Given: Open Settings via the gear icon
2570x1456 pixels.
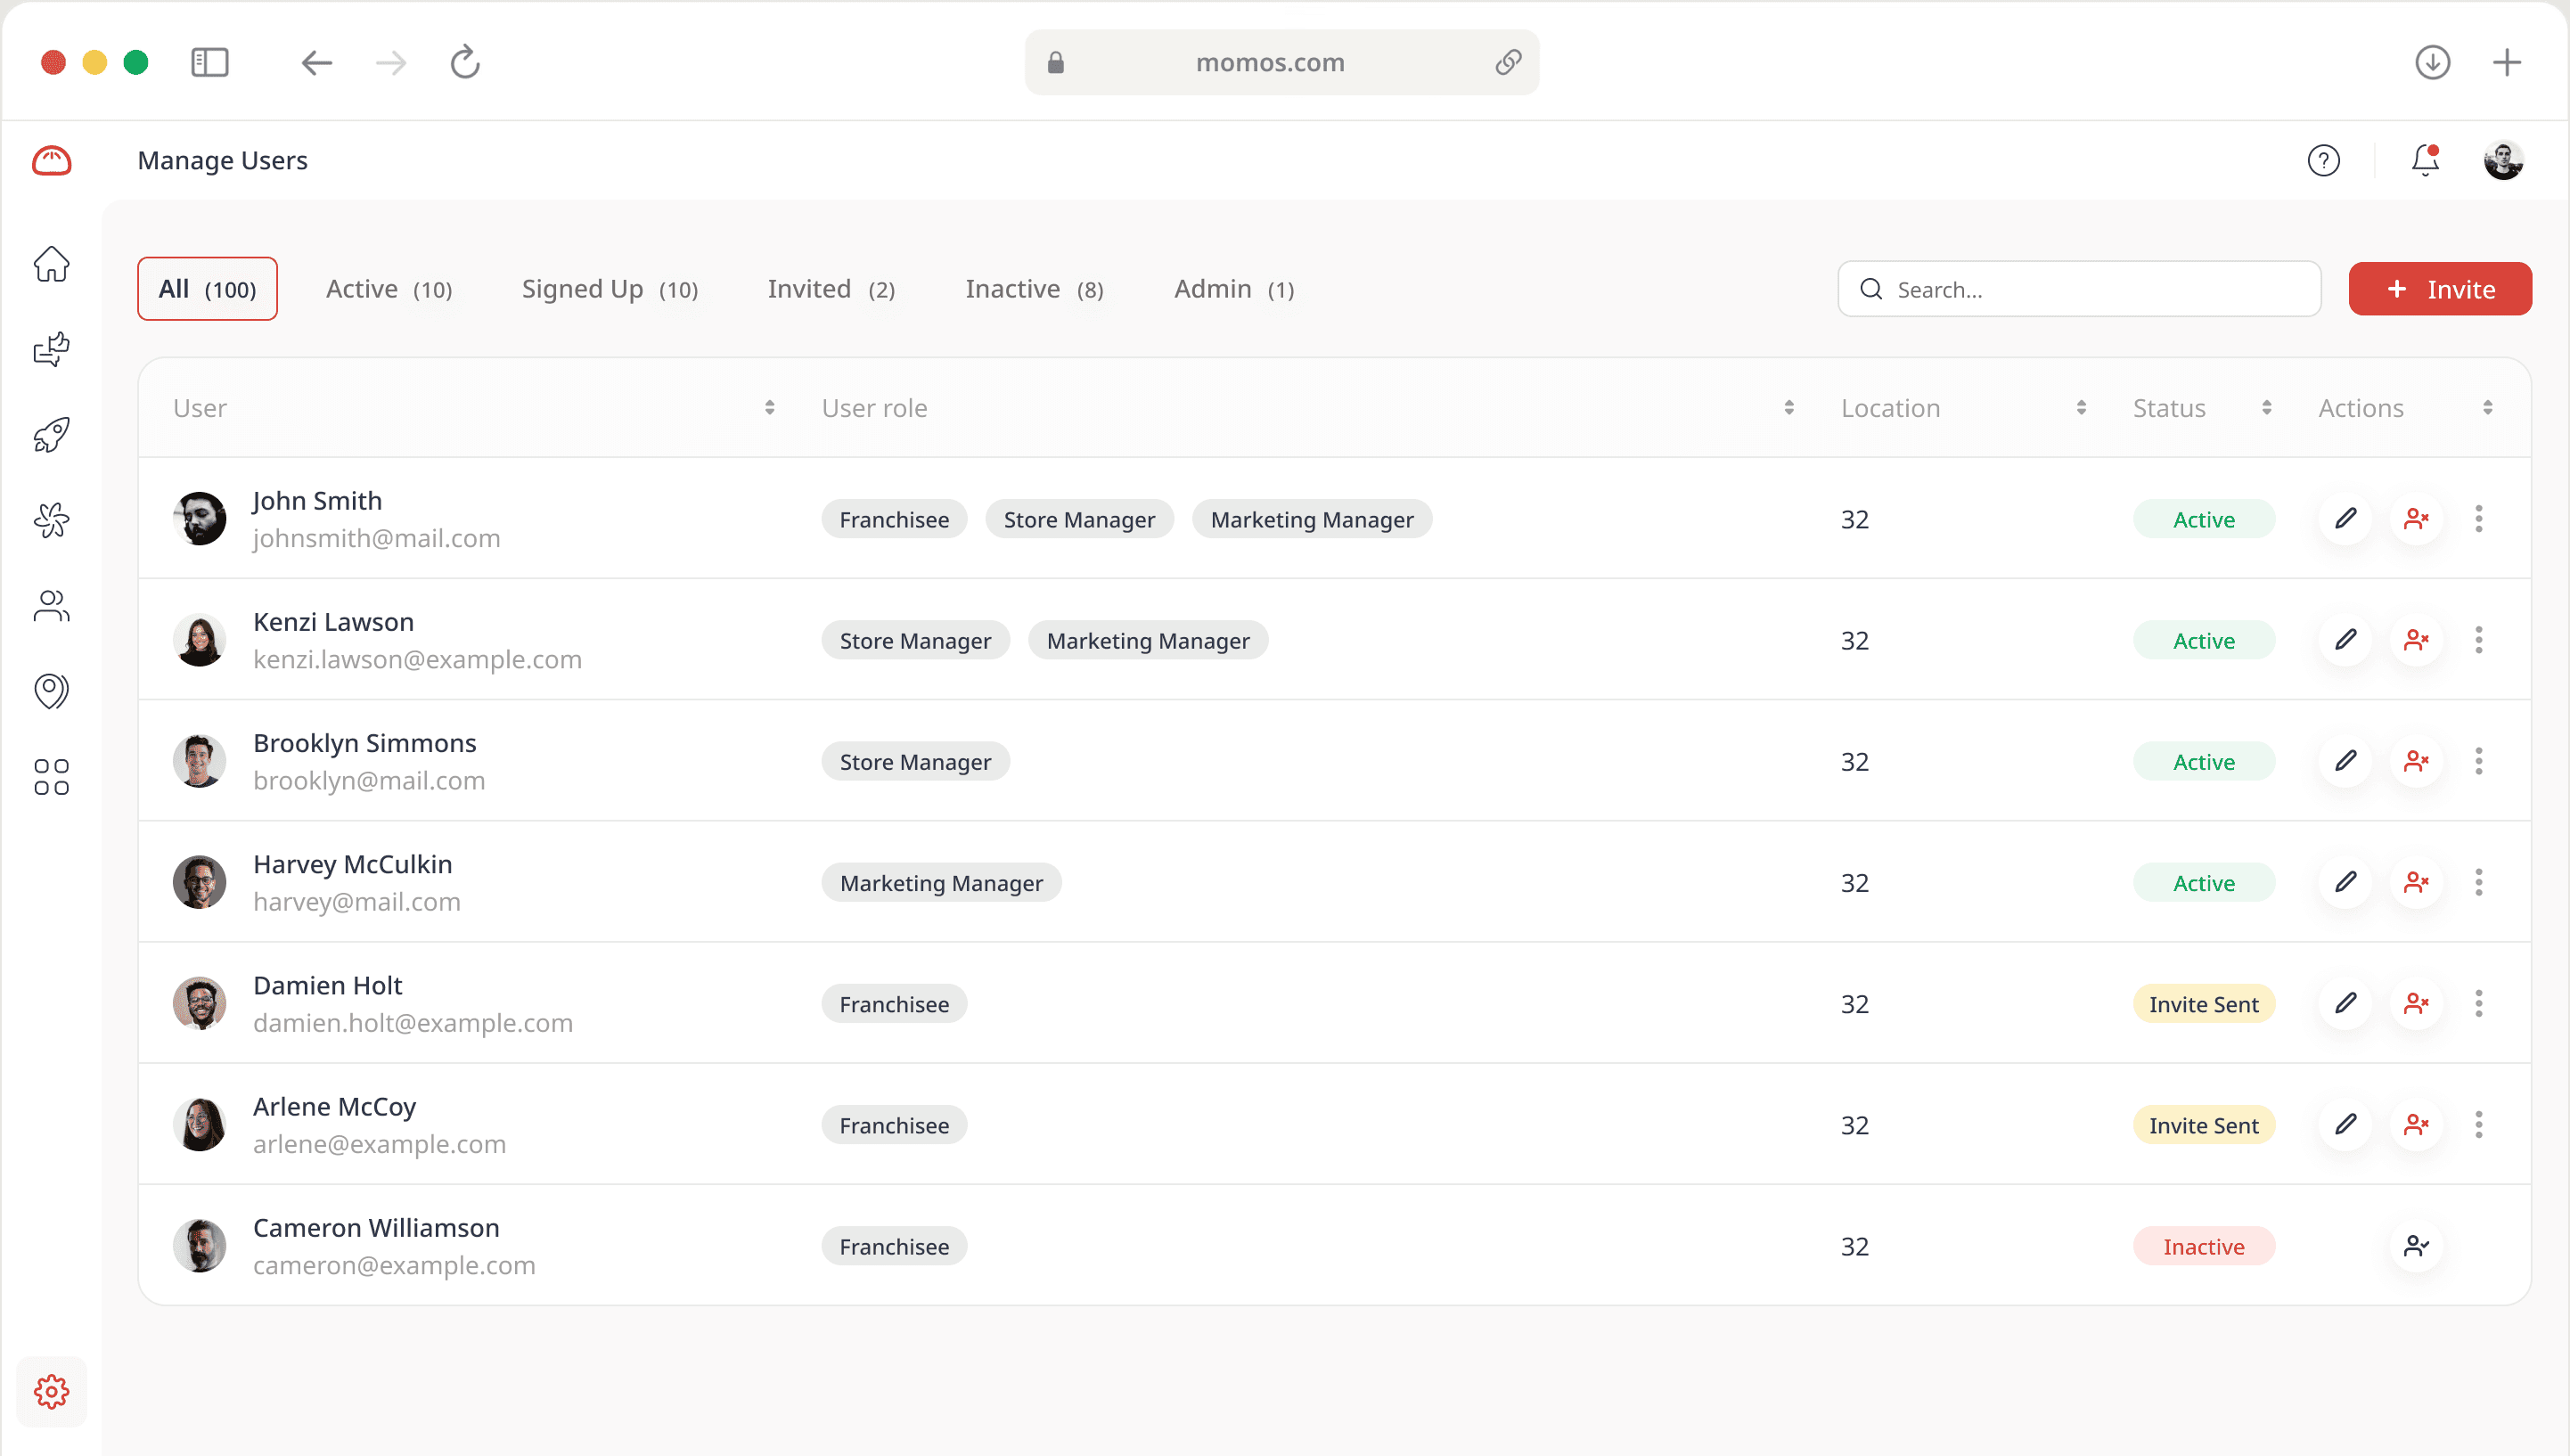Looking at the screenshot, I should (51, 1390).
